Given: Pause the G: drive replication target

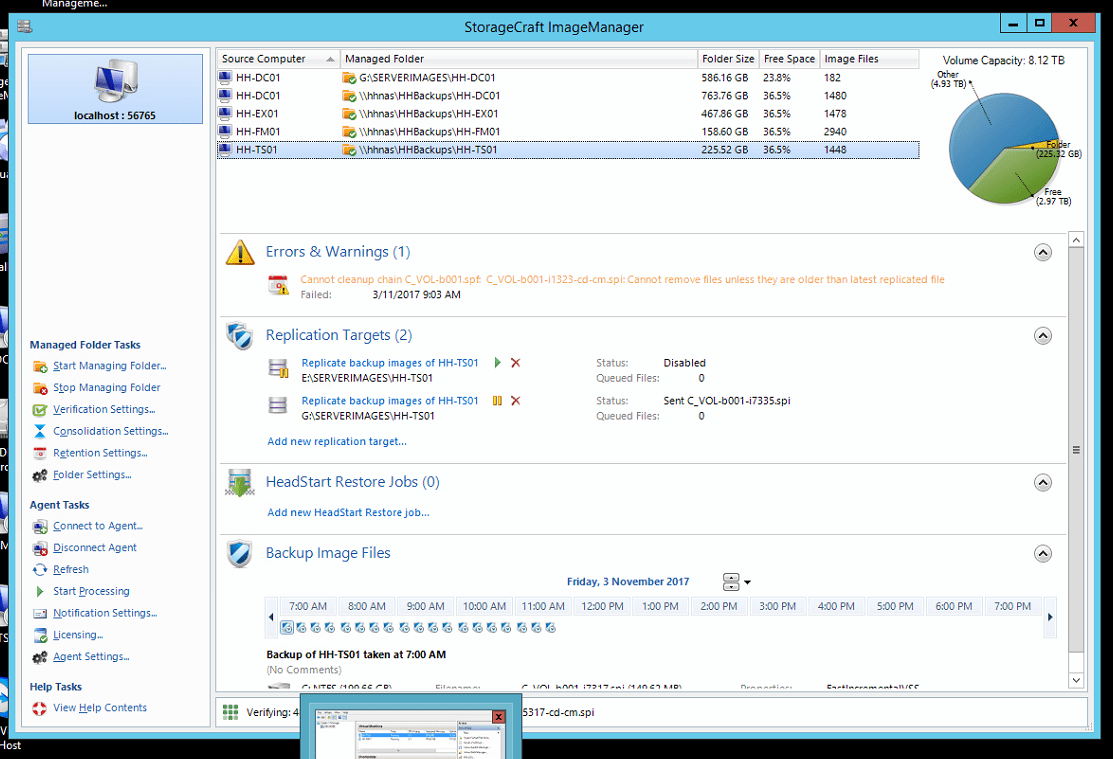Looking at the screenshot, I should [498, 401].
